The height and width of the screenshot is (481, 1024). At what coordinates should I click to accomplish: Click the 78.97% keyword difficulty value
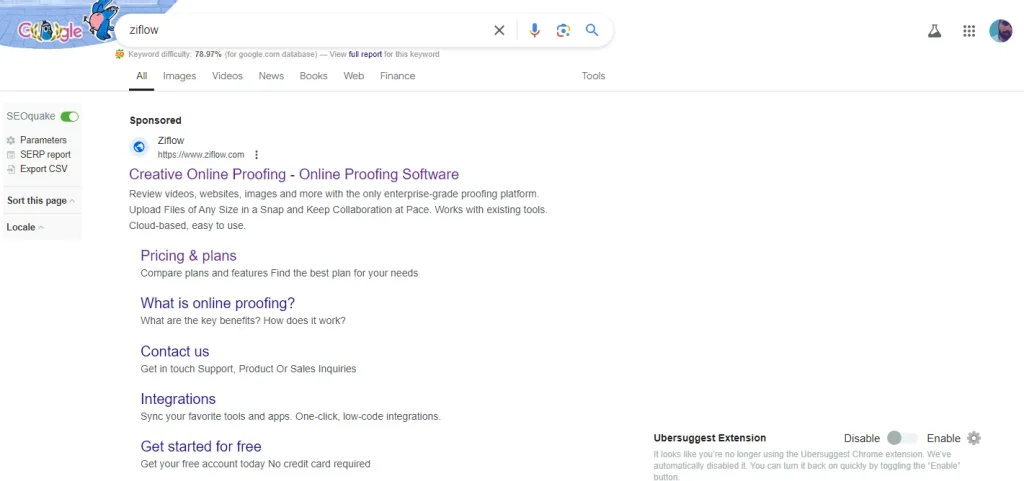[208, 54]
